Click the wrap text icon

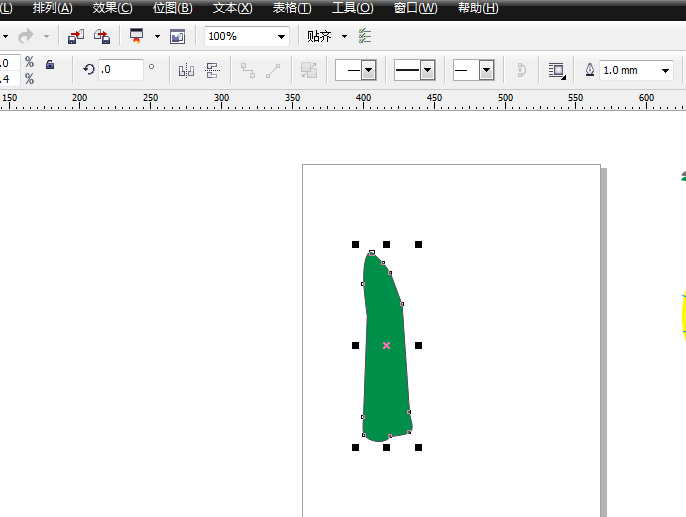[x=557, y=70]
